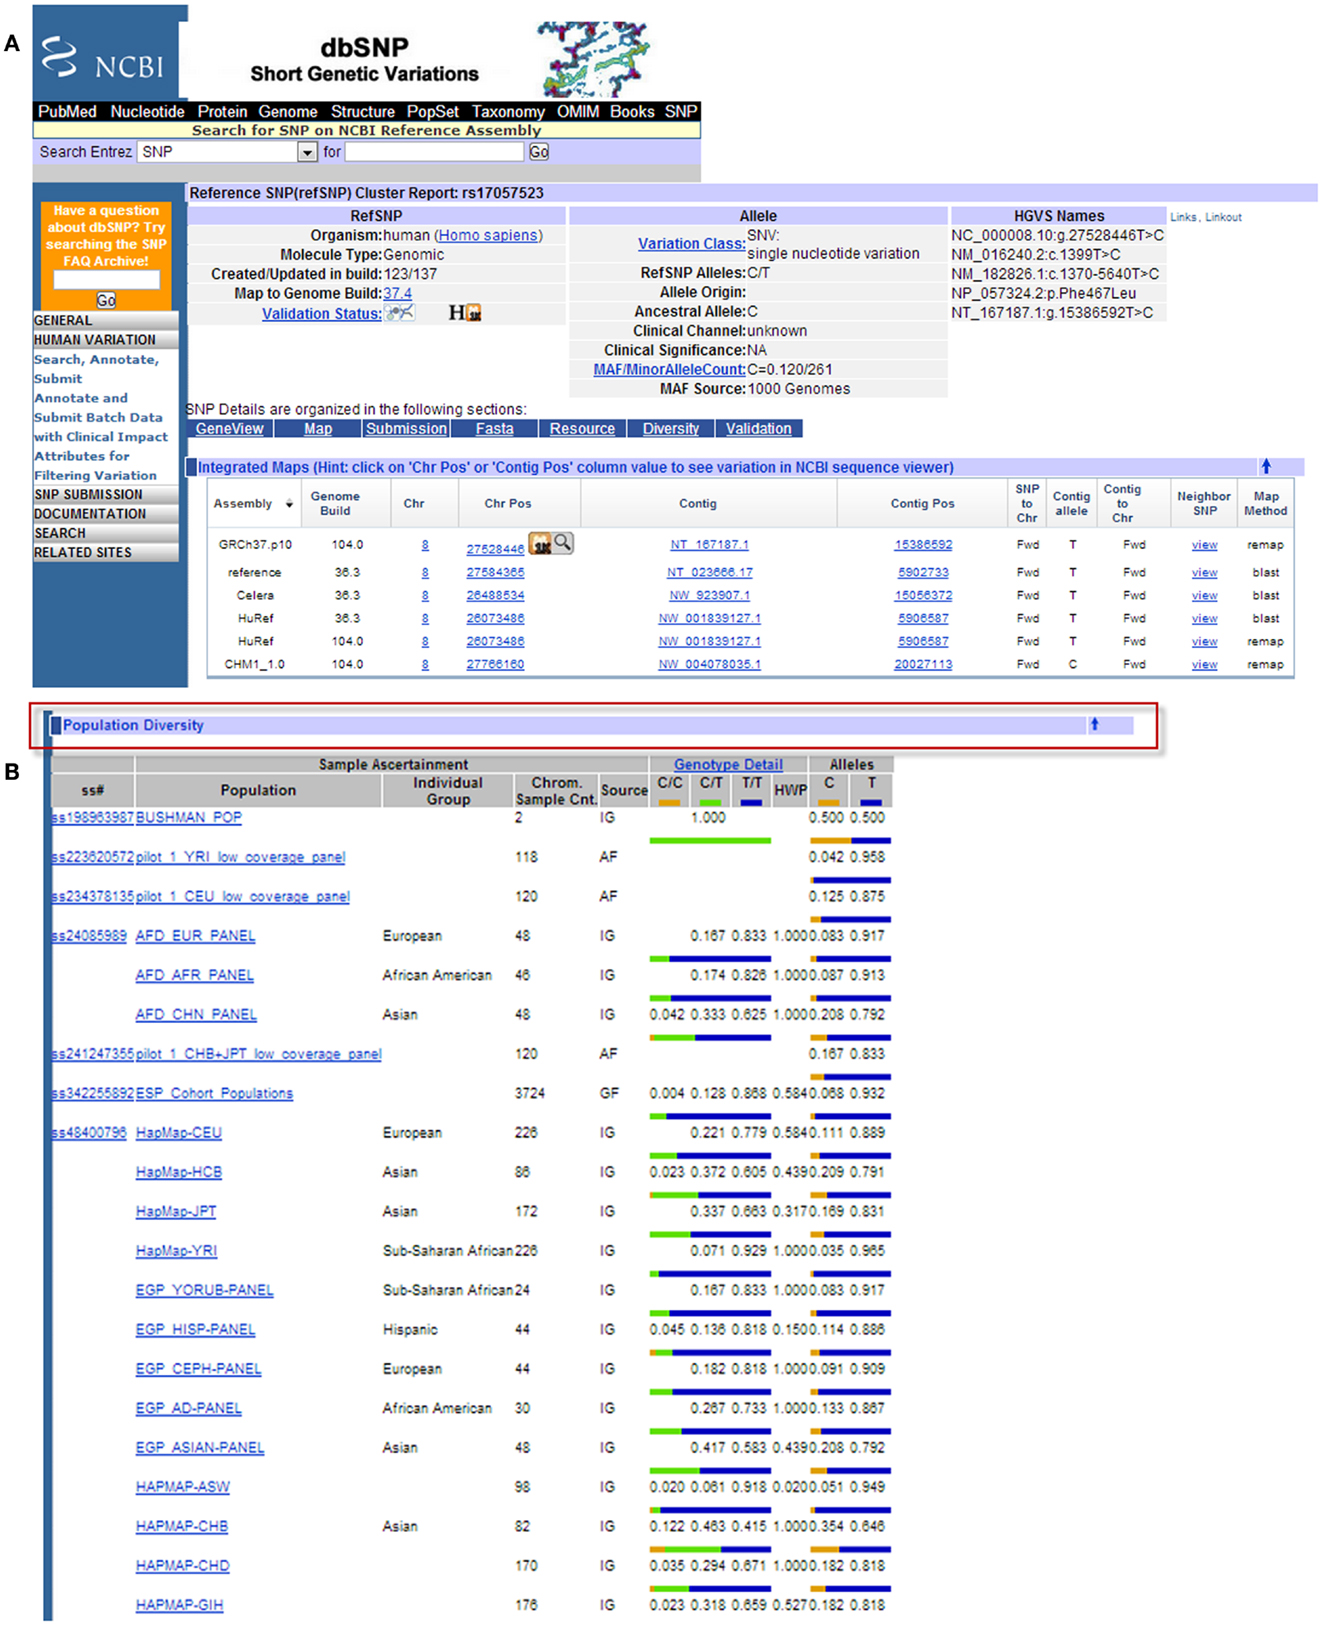
Task: Click the up arrow in Population Diversity header
Action: point(1094,724)
